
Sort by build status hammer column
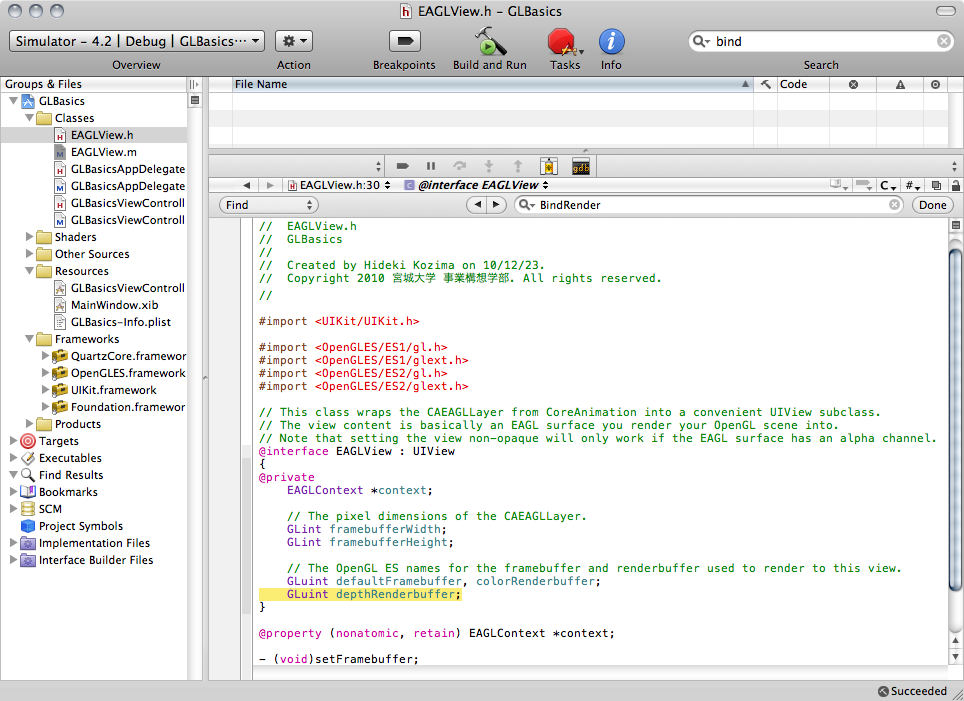765,84
